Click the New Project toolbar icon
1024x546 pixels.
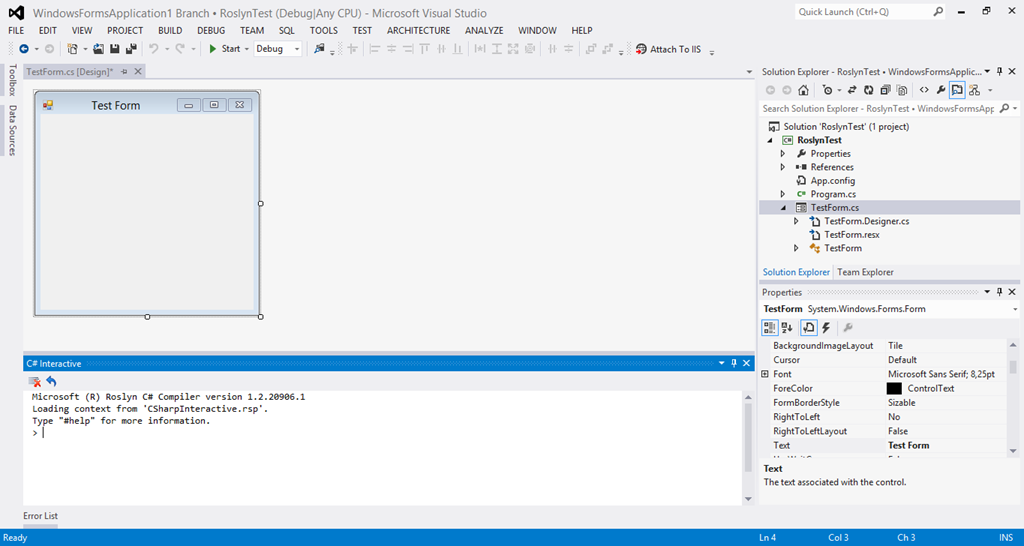click(x=72, y=48)
